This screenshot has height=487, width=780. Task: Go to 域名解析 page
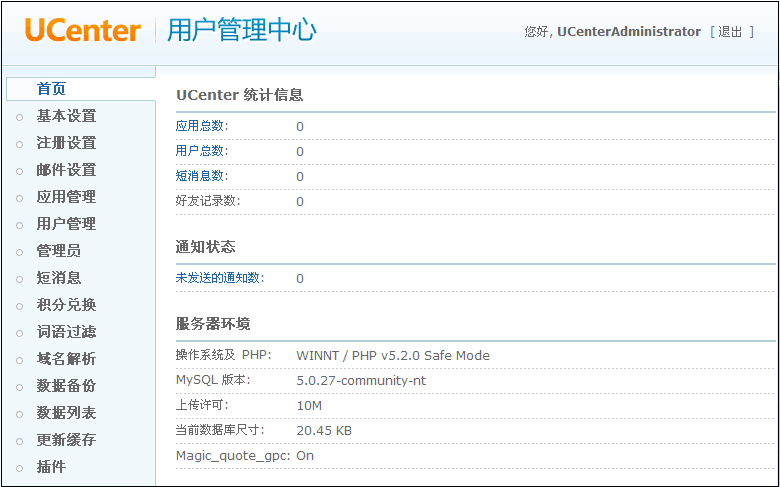tap(66, 359)
